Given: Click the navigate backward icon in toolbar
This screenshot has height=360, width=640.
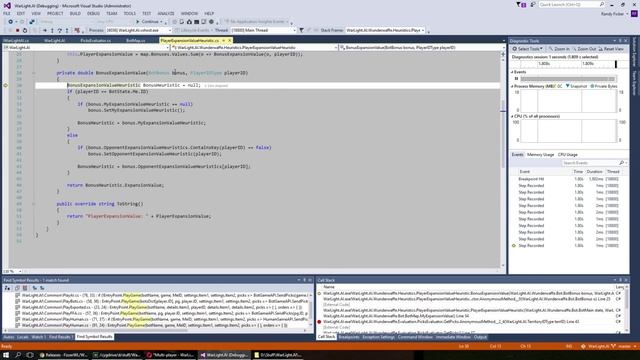Looking at the screenshot, I should pyautogui.click(x=10, y=22).
